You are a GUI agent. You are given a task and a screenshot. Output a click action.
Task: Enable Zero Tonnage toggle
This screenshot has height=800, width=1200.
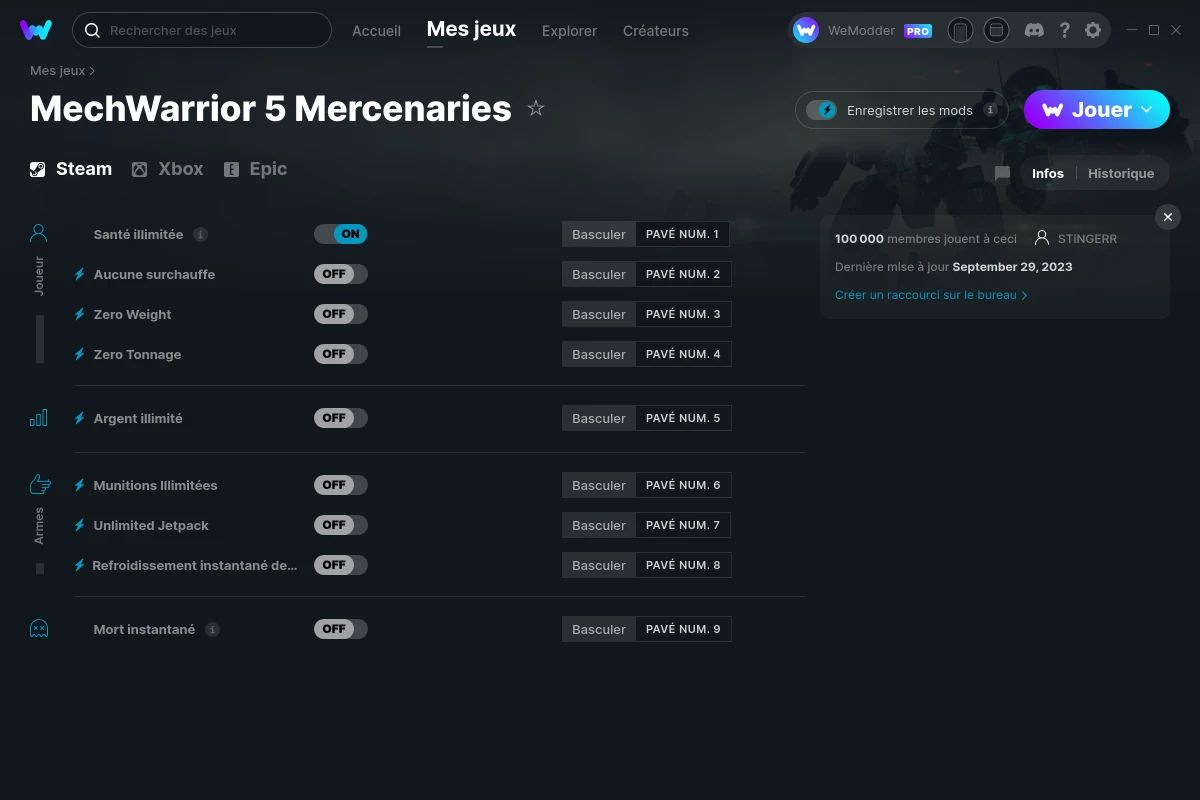(x=341, y=354)
